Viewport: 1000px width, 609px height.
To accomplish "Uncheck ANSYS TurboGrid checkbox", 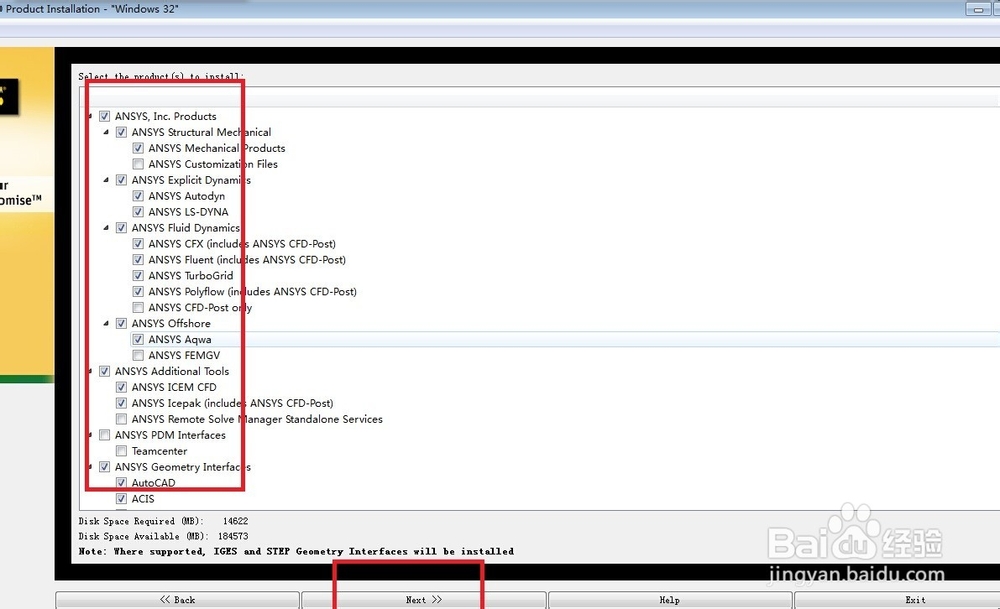I will [x=138, y=275].
